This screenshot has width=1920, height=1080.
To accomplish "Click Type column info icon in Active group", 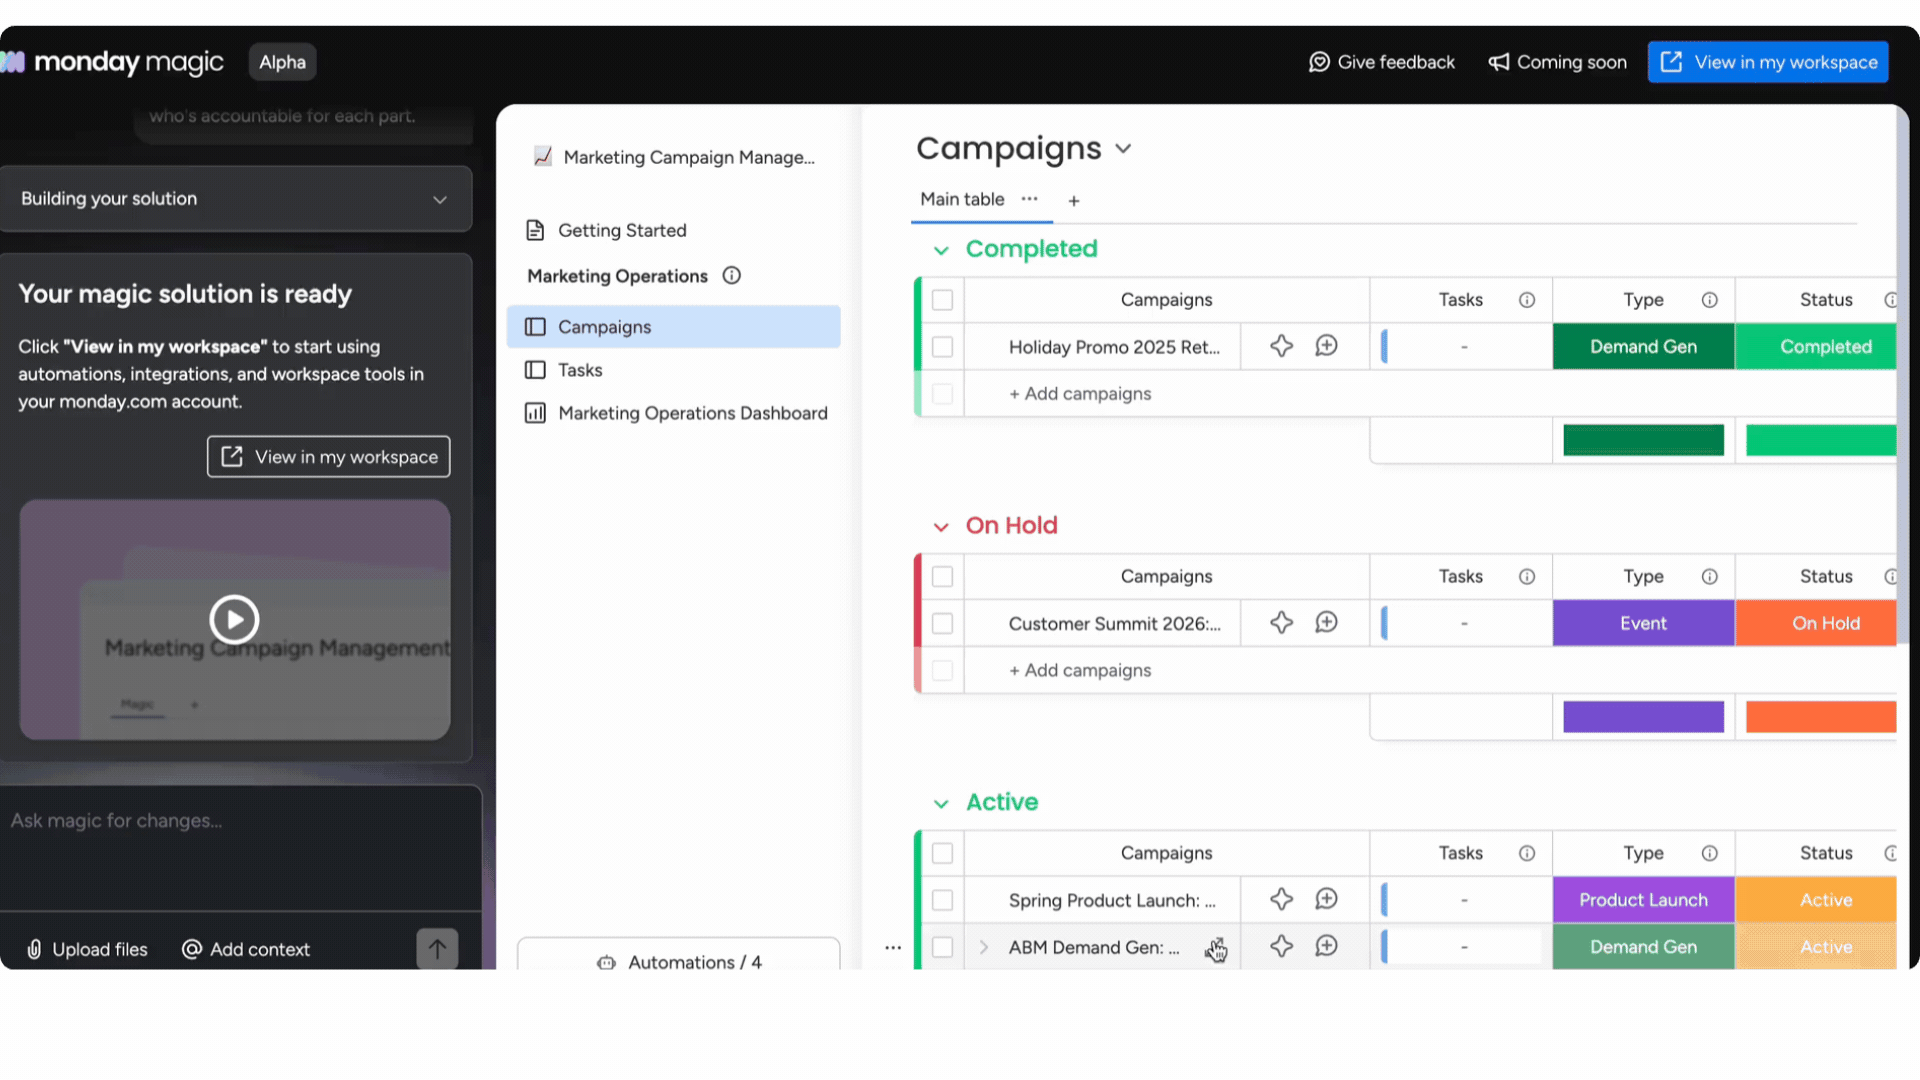I will coord(1710,853).
